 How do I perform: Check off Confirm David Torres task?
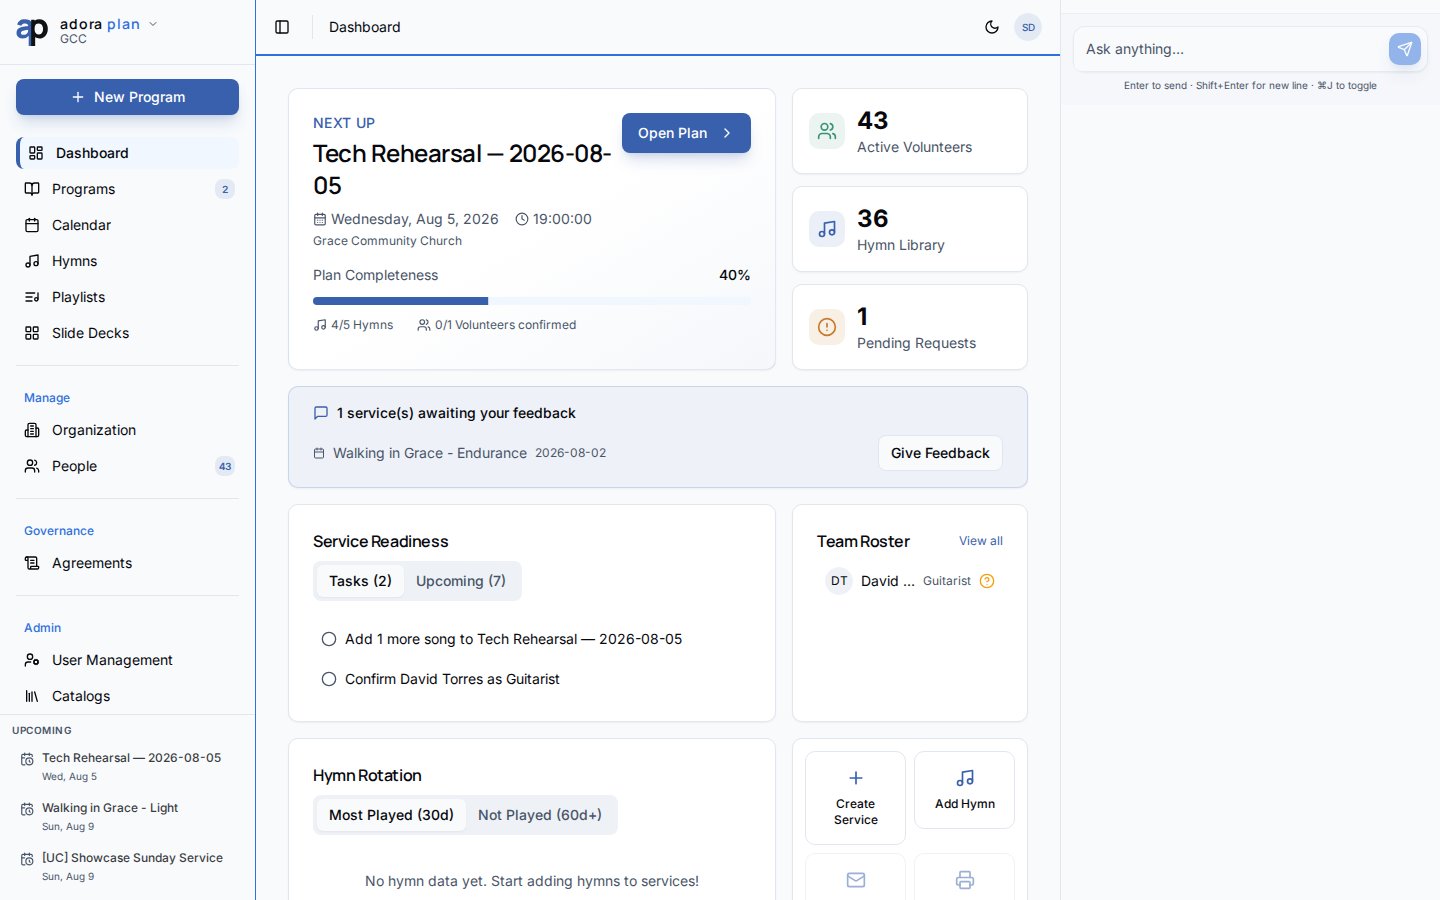[x=329, y=679]
